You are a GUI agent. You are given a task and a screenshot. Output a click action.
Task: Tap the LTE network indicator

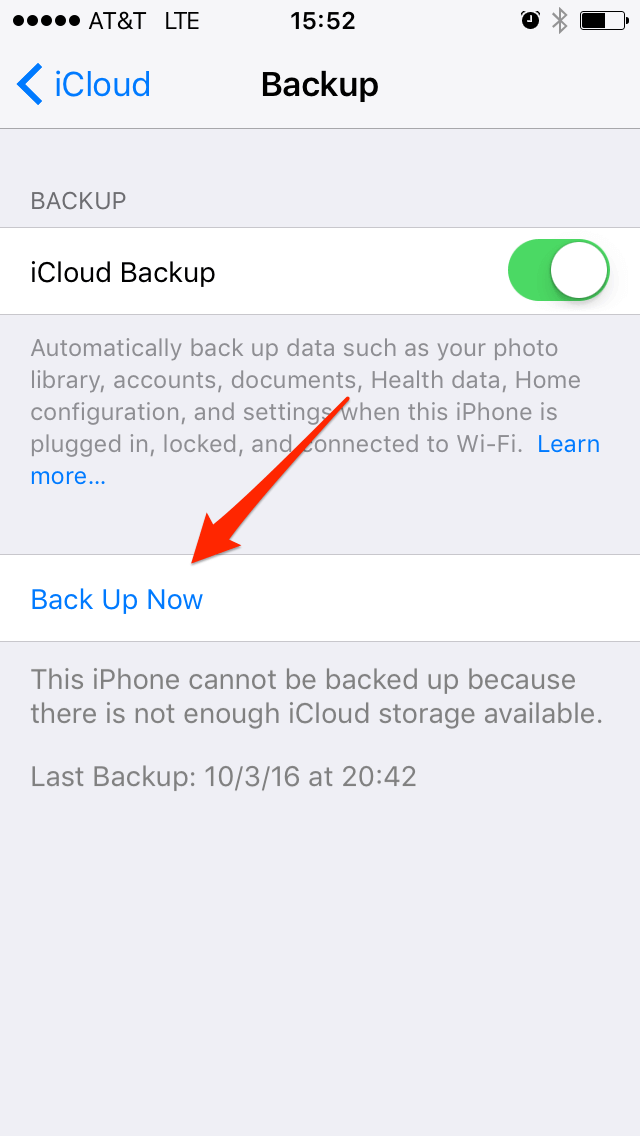[x=181, y=21]
